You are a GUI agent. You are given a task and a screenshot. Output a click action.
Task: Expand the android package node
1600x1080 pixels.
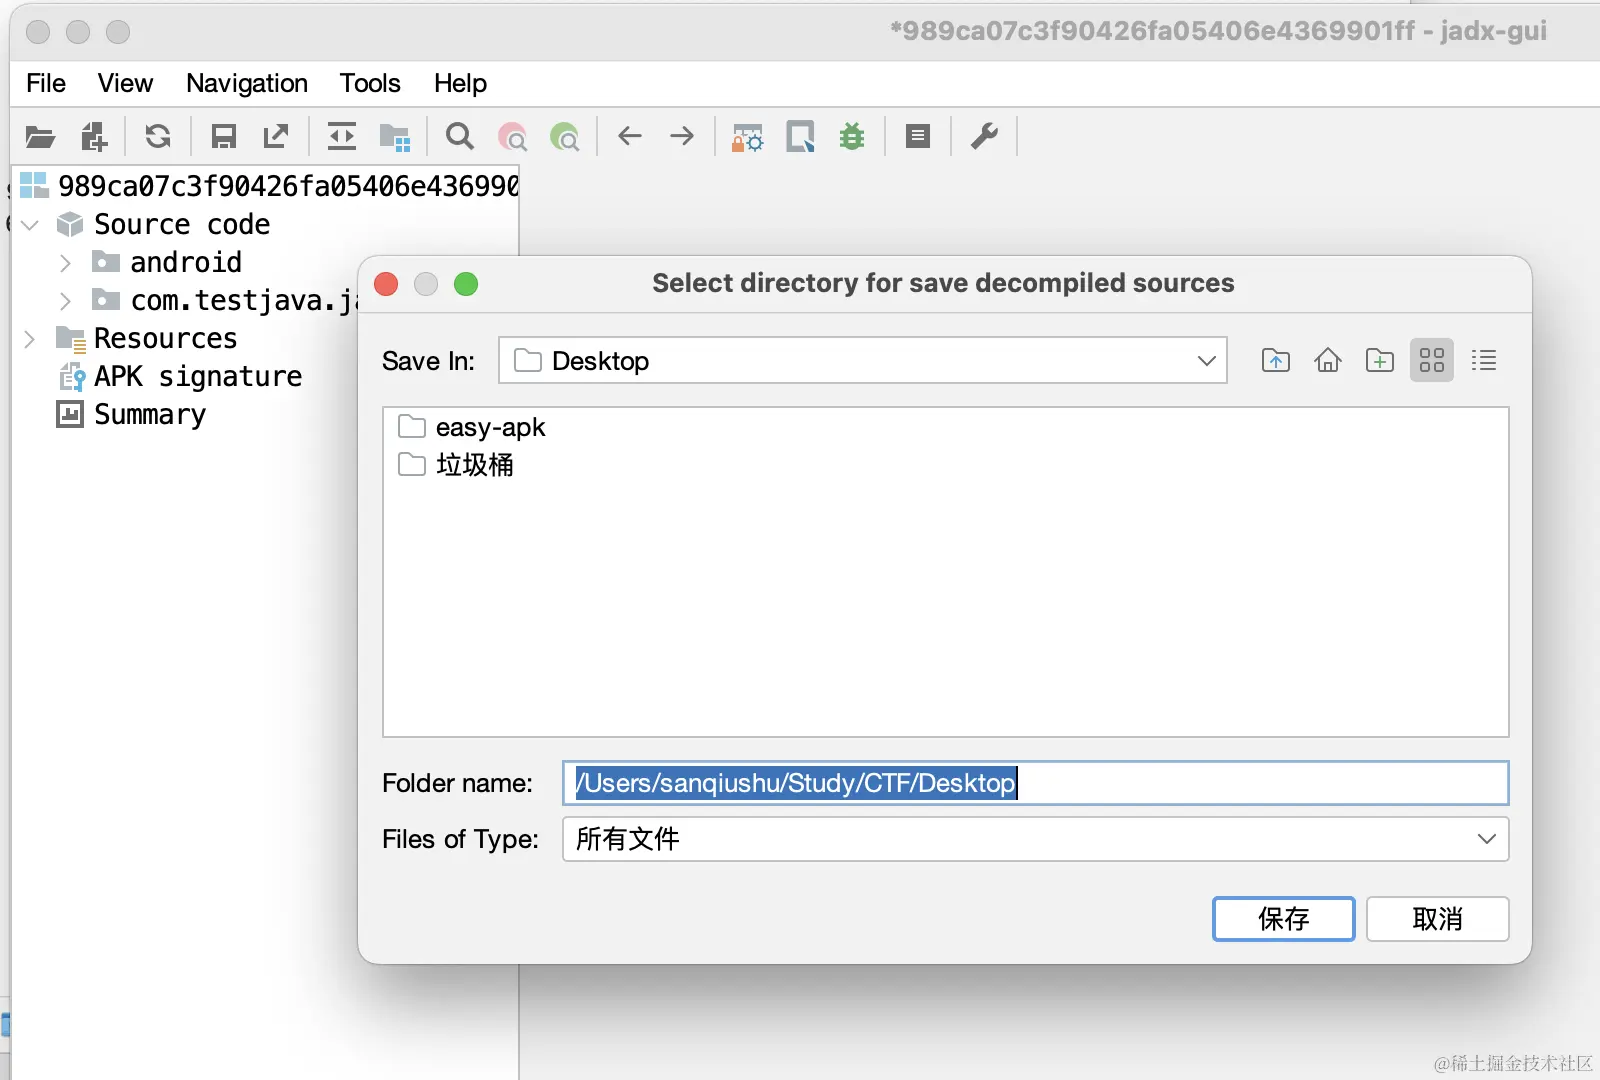coord(65,263)
